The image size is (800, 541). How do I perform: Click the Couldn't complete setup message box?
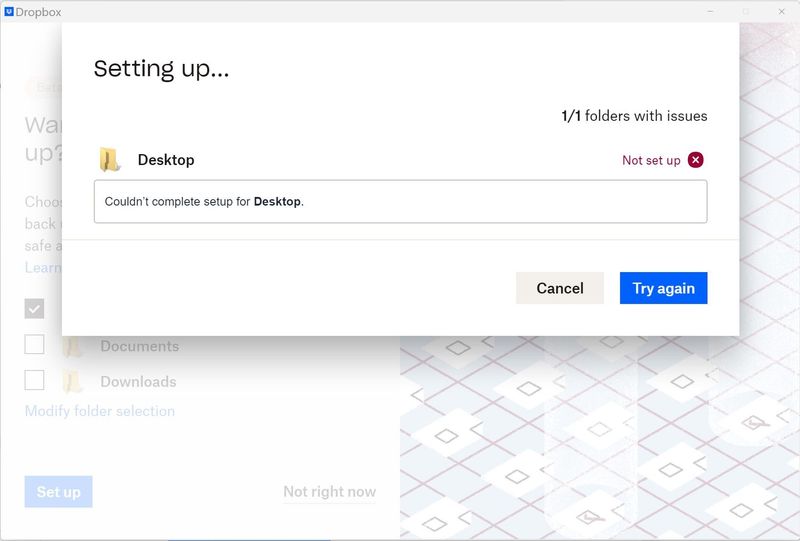(x=400, y=201)
